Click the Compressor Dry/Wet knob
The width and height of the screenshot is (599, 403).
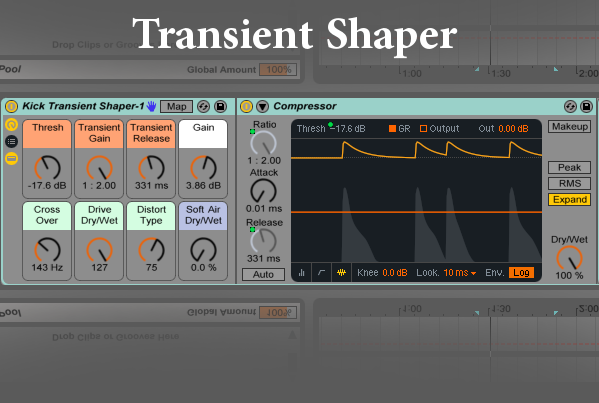pos(569,258)
